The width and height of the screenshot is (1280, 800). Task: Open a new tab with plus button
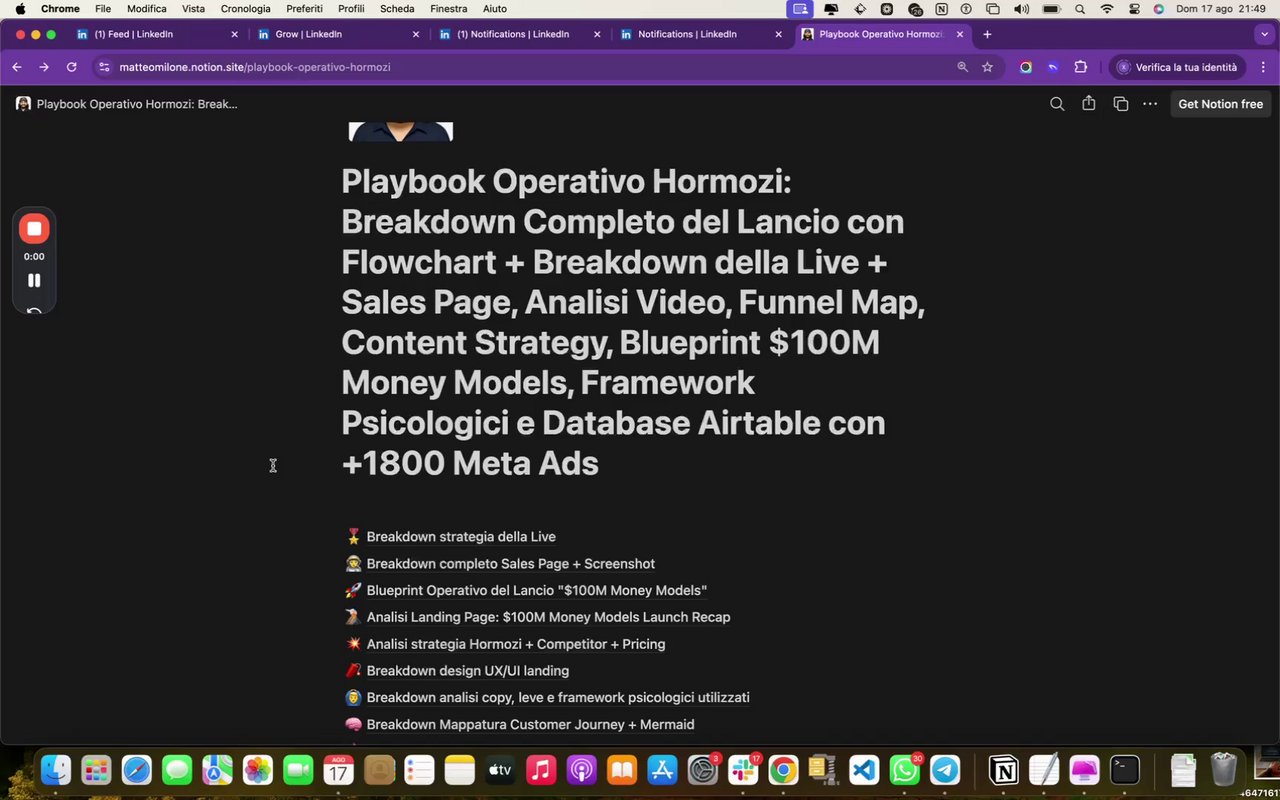point(987,34)
